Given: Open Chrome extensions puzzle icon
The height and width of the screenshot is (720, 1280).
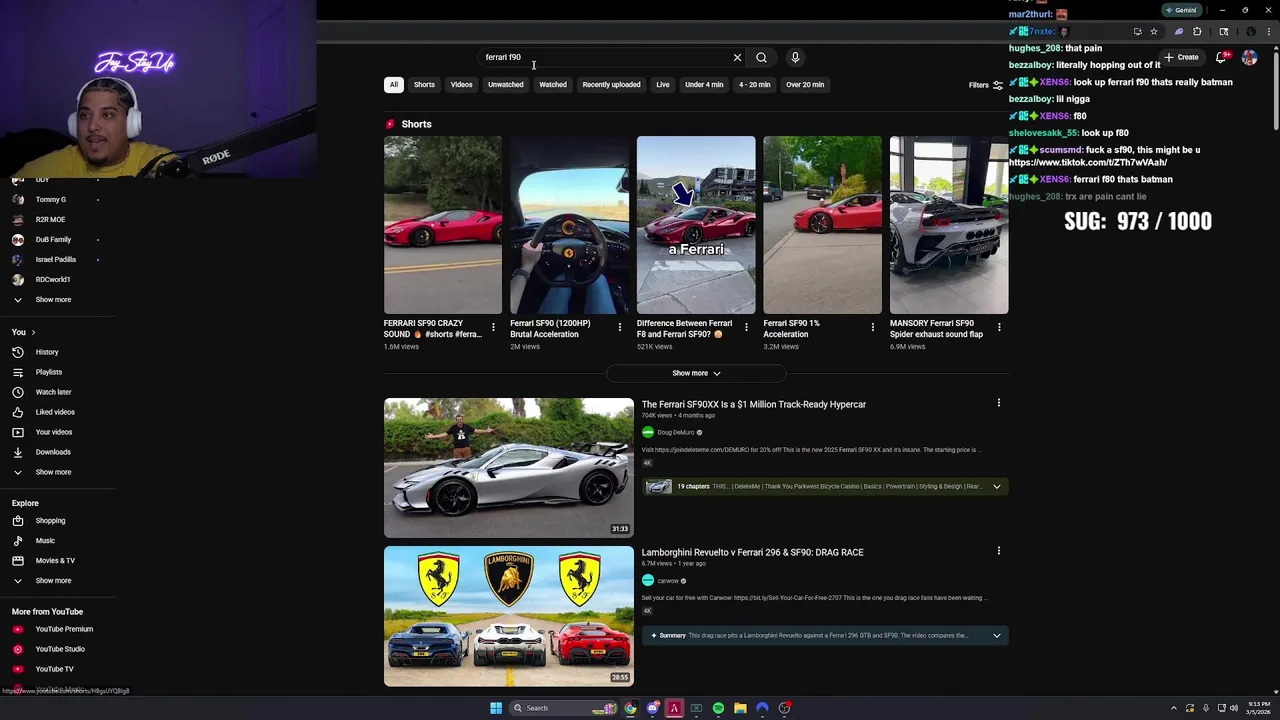Looking at the screenshot, I should point(1197,31).
